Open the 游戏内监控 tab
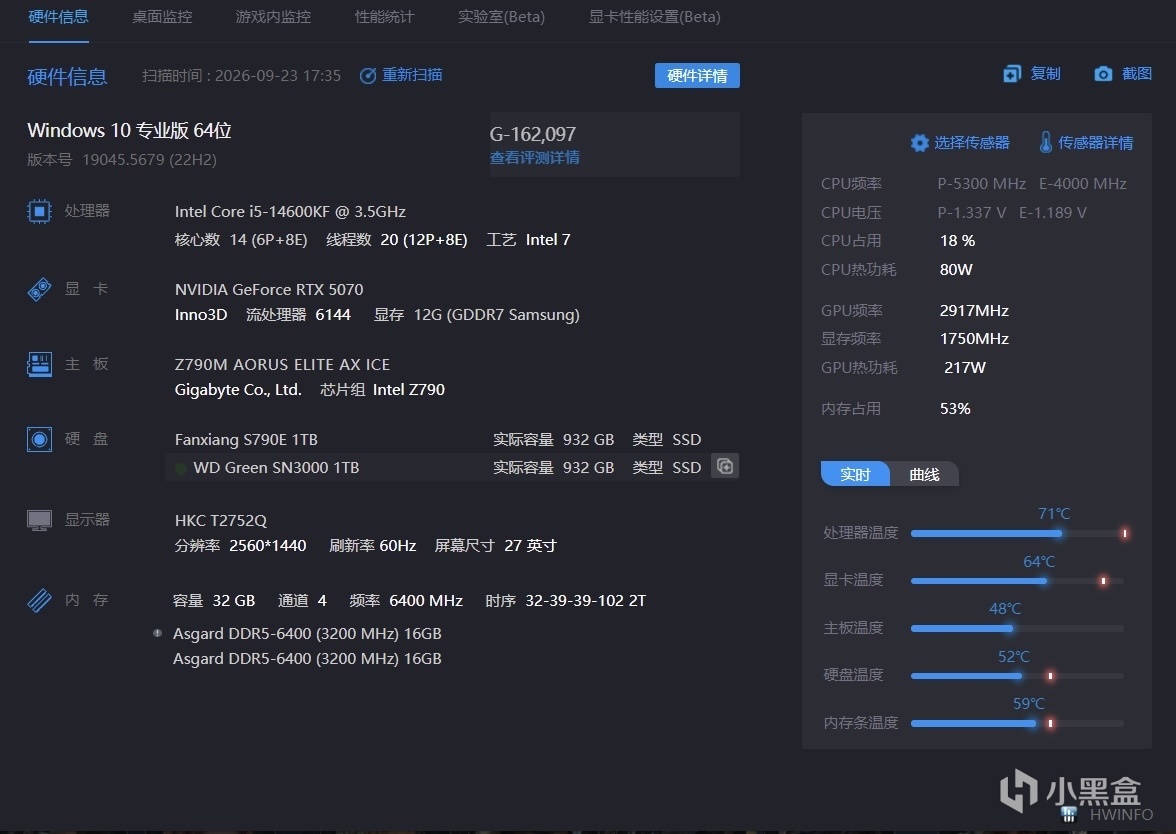1176x834 pixels. point(273,16)
